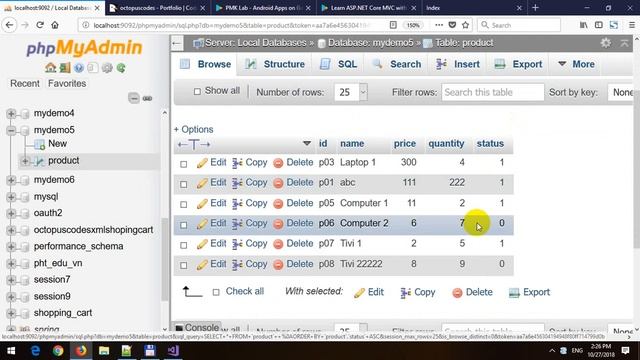
Task: Select the Browse tab
Action: pos(206,64)
